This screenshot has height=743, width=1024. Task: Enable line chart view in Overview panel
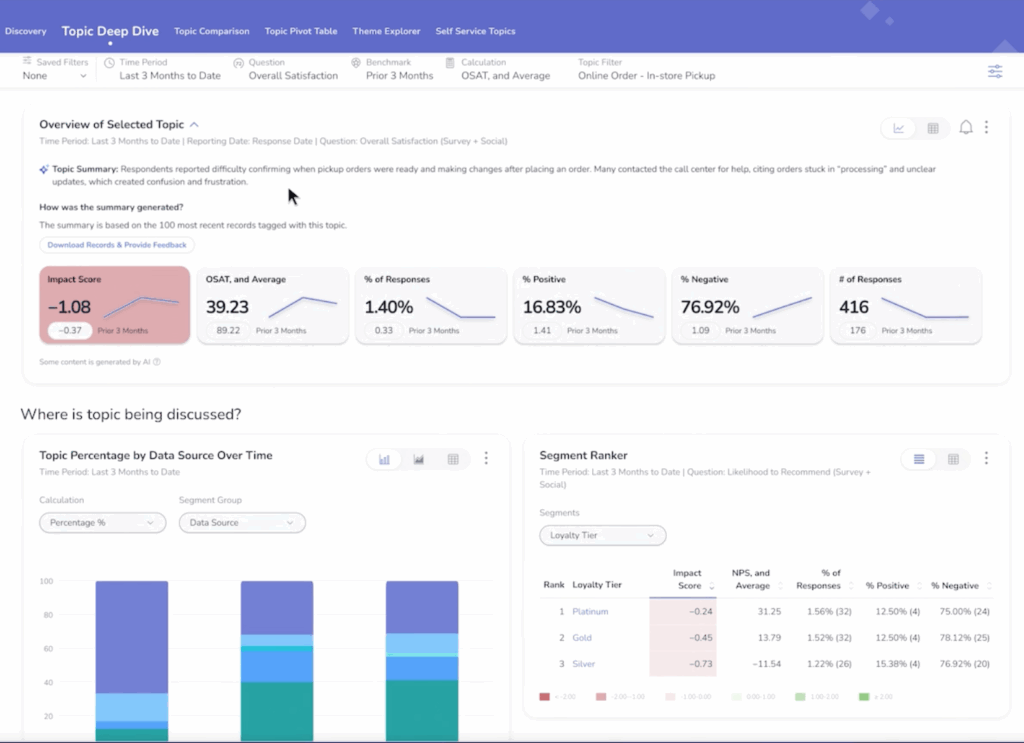(898, 128)
